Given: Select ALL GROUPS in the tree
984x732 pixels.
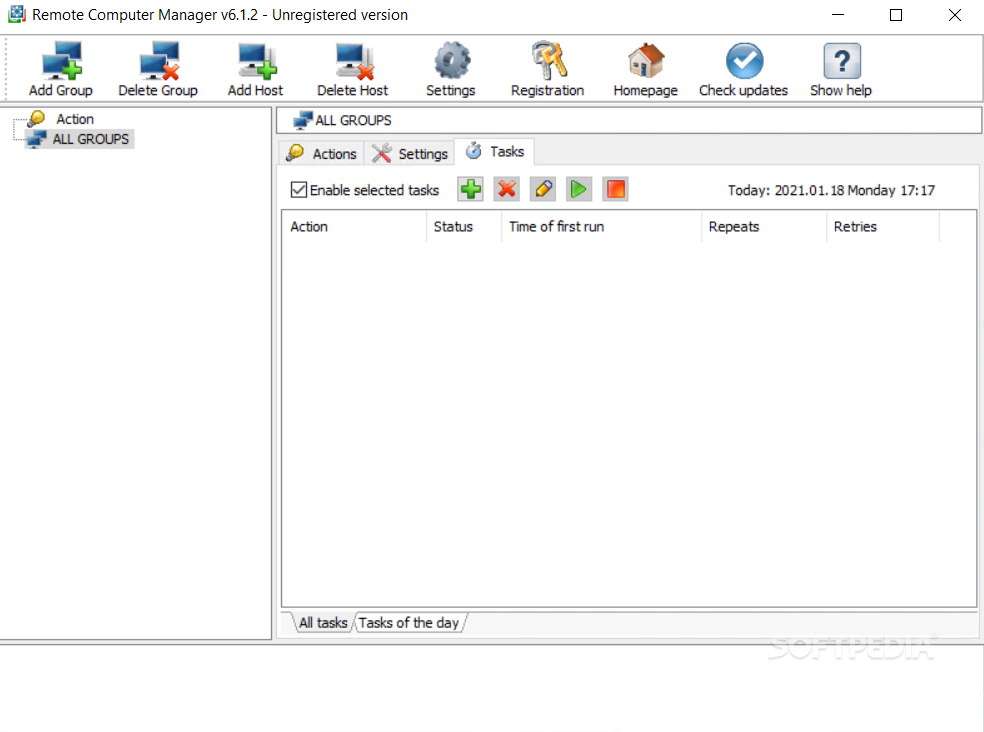Looking at the screenshot, I should 90,139.
